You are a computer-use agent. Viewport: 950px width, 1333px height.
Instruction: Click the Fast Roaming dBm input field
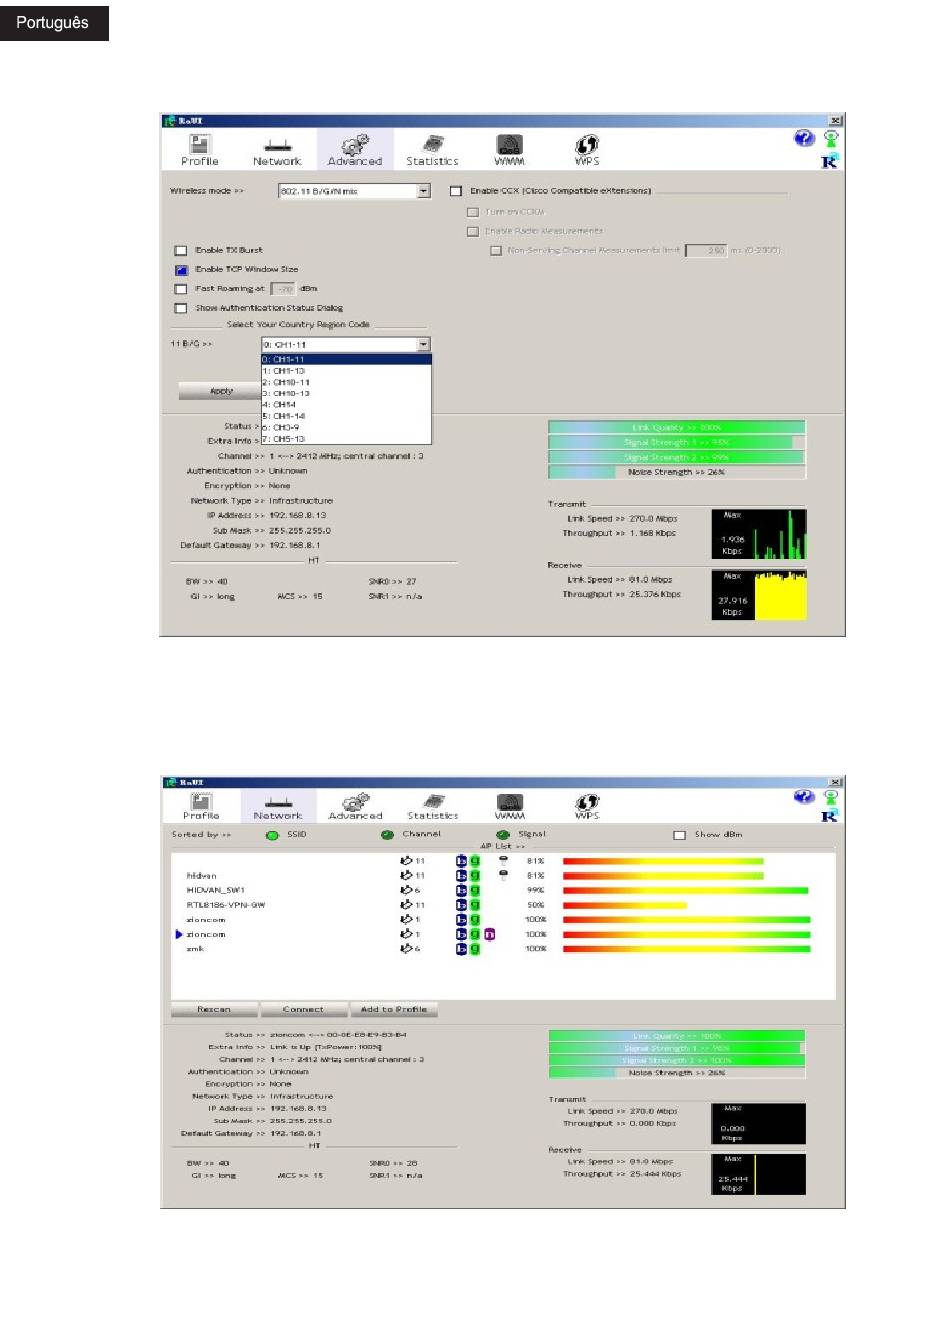click(x=284, y=289)
